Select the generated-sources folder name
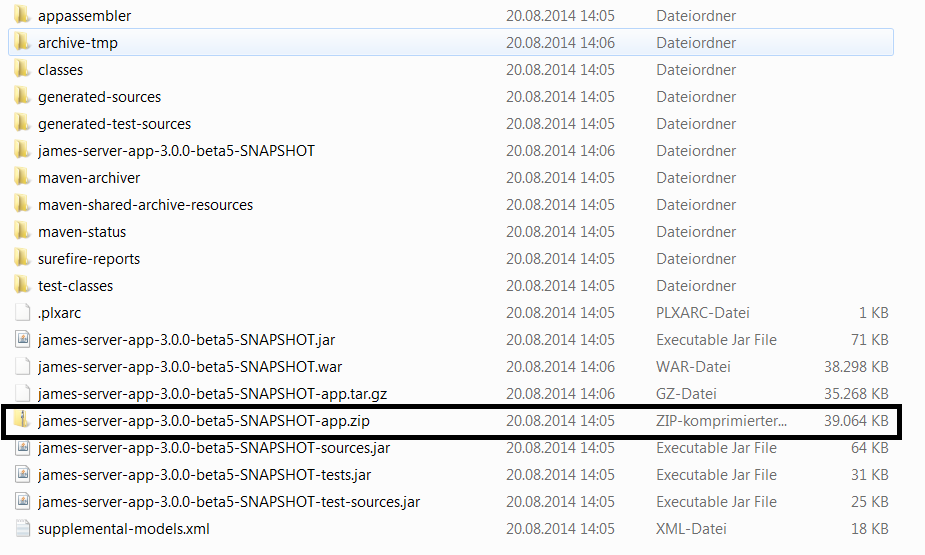The height and width of the screenshot is (555, 925). click(x=99, y=97)
